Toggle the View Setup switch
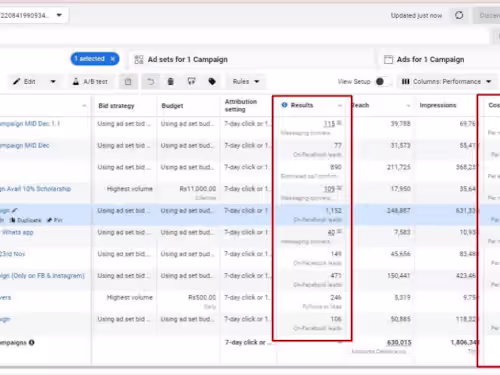The width and height of the screenshot is (500, 375). click(382, 82)
